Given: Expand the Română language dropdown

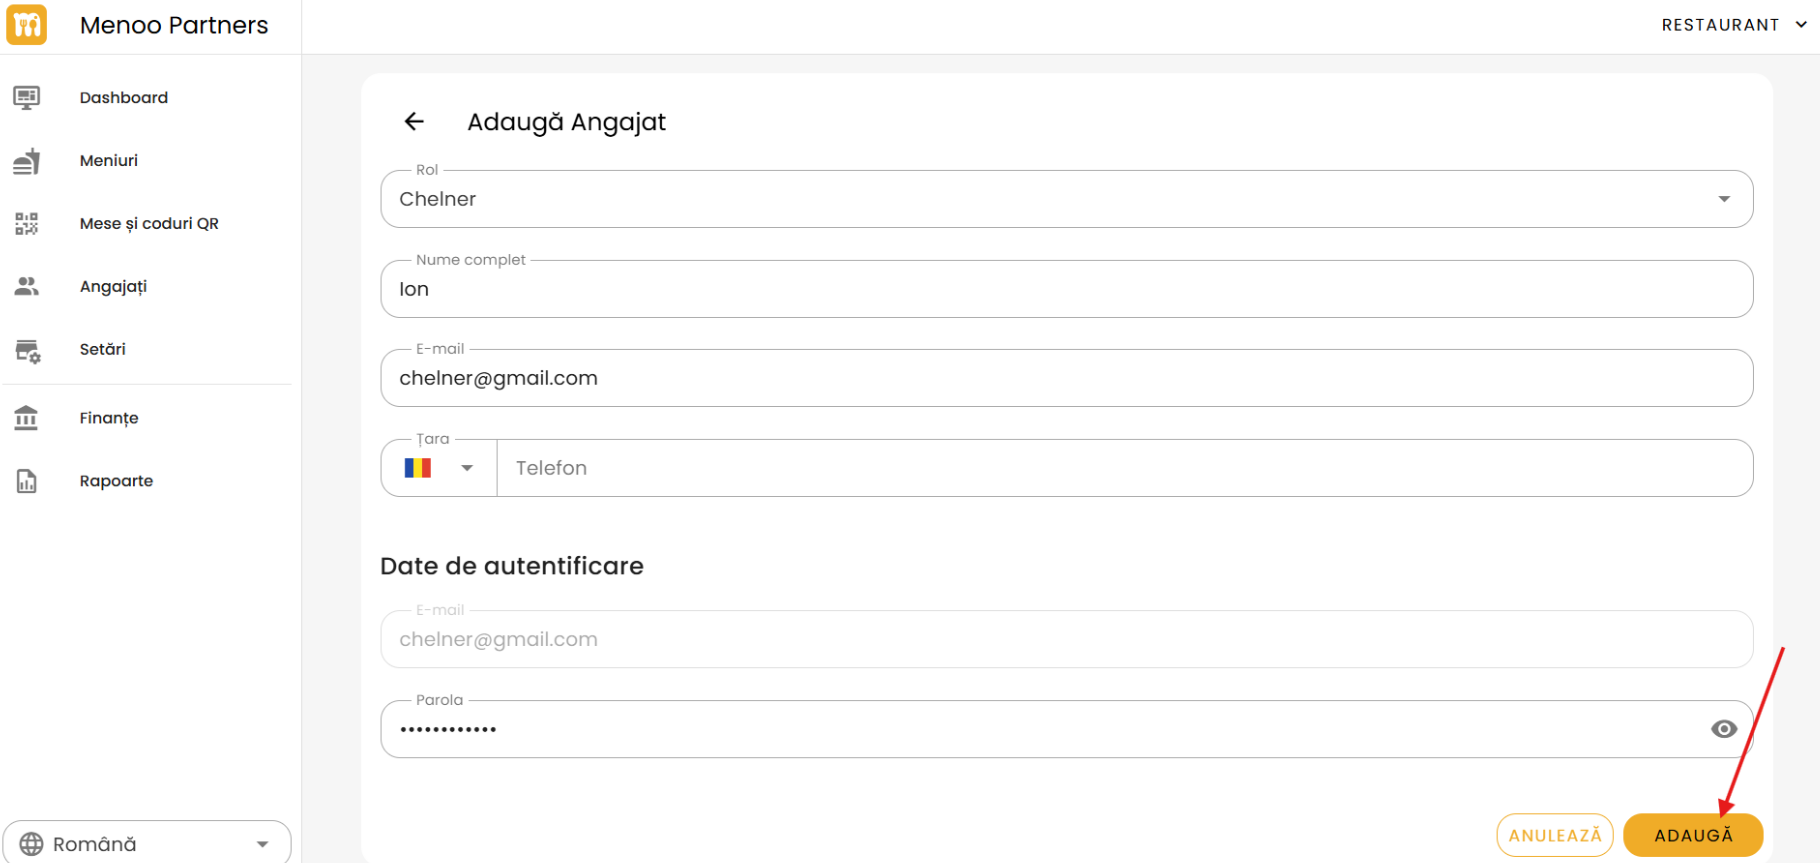Looking at the screenshot, I should (x=263, y=843).
